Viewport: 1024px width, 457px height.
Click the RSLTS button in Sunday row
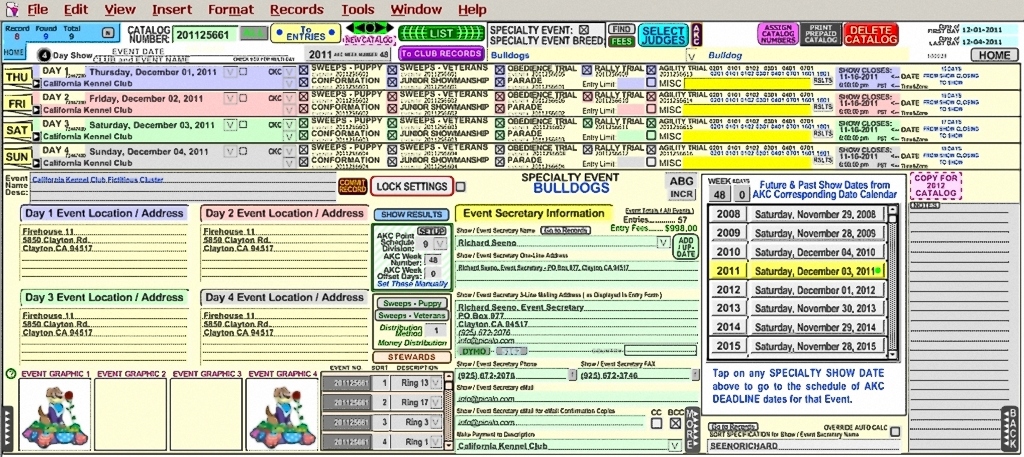[x=824, y=162]
